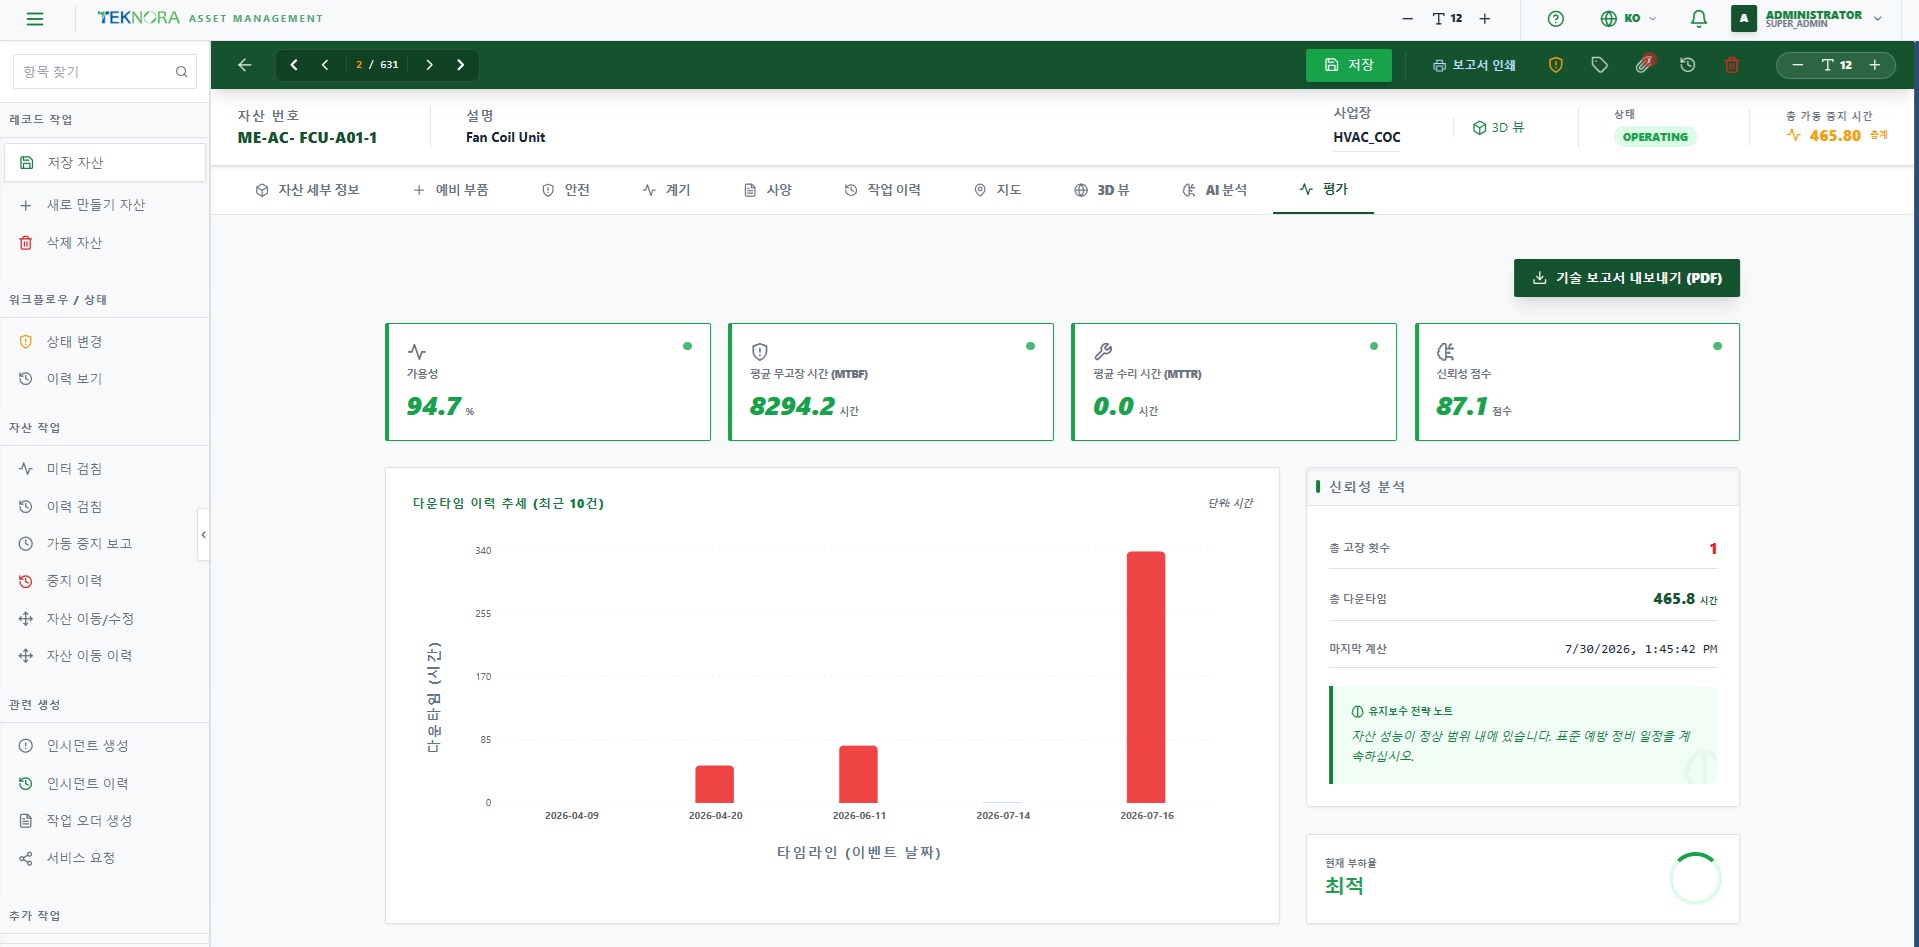Select 미터 검침 in sidebar
Viewport: 1919px width, 947px height.
click(x=105, y=469)
